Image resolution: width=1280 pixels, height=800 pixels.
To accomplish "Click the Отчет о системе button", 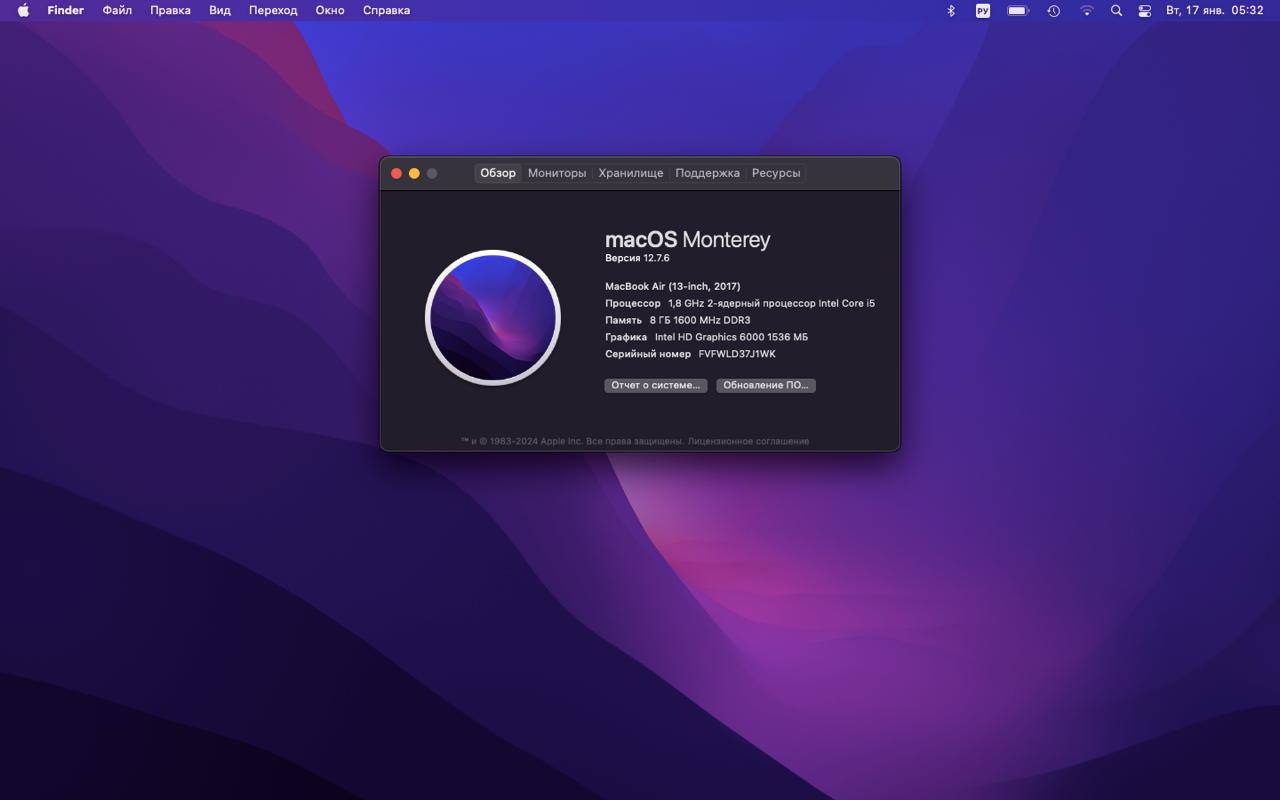I will pos(655,385).
